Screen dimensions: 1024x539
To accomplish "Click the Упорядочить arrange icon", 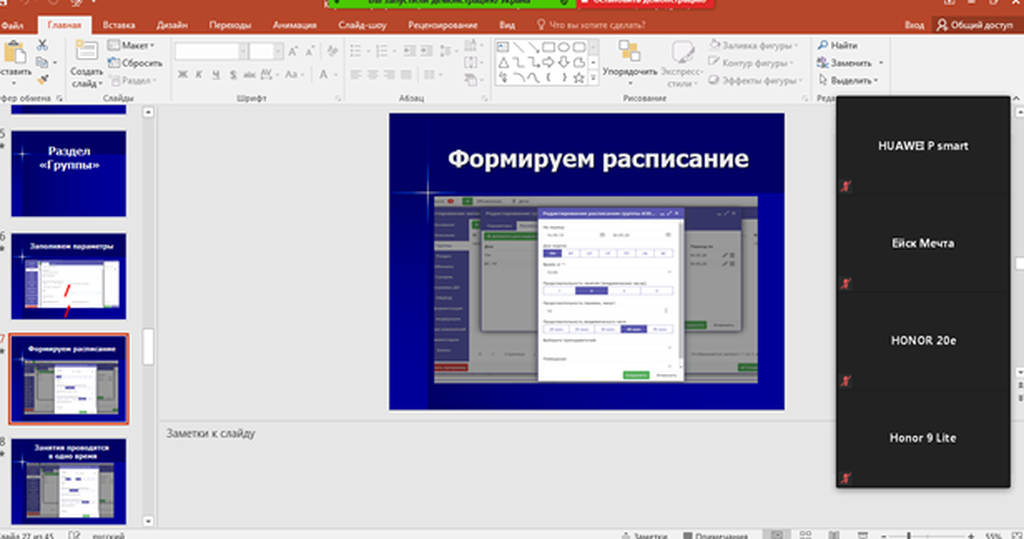I will (x=630, y=52).
